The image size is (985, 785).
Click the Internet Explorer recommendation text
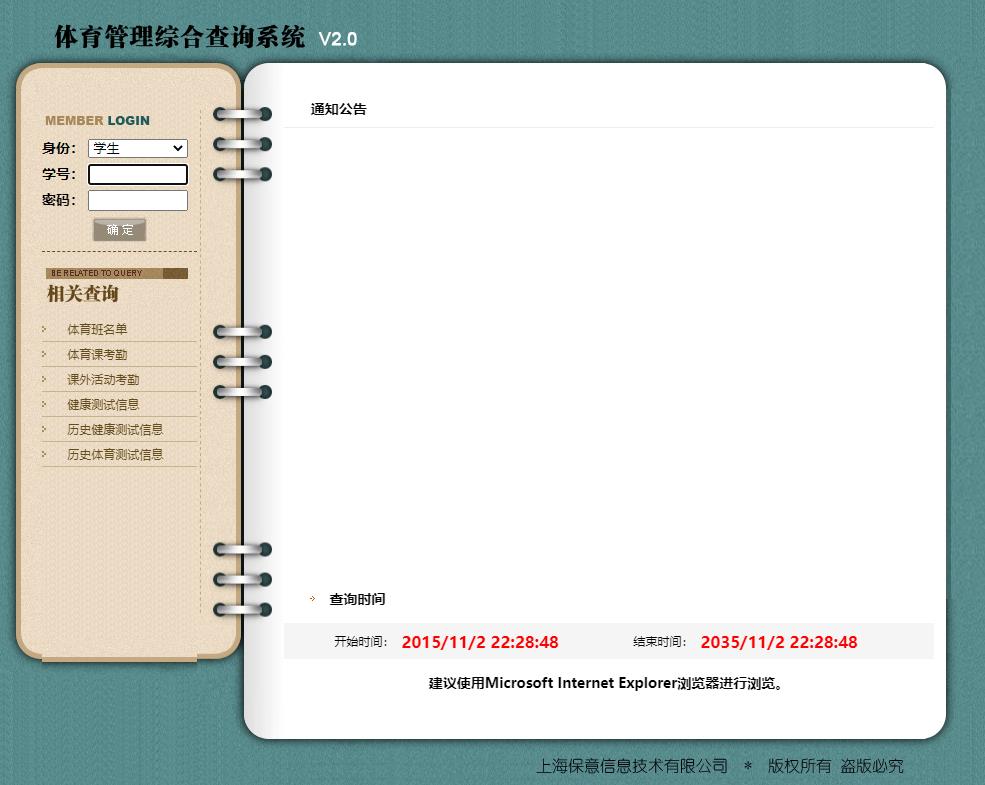coord(606,683)
